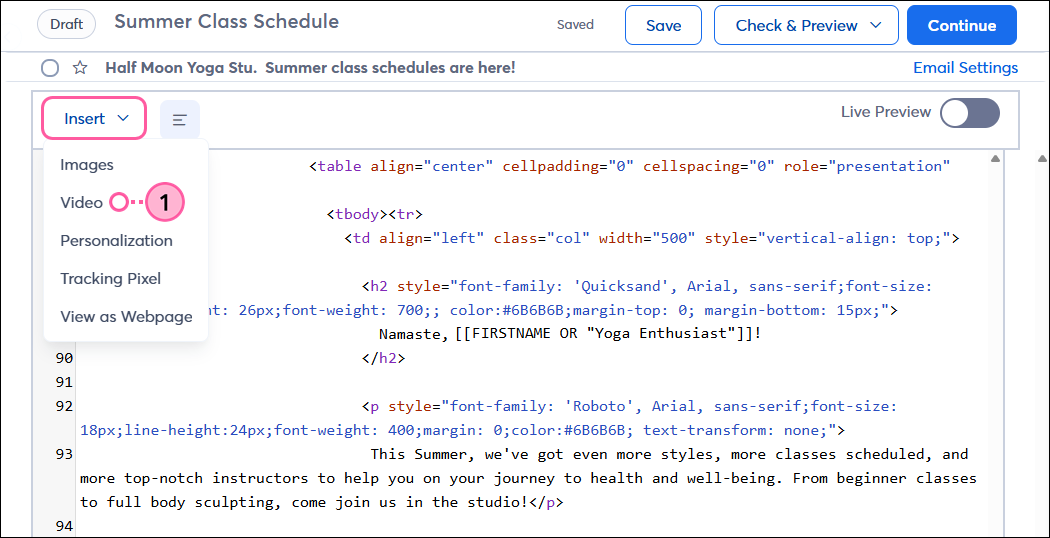
Task: Click line number 92 in gutter
Action: (63, 407)
